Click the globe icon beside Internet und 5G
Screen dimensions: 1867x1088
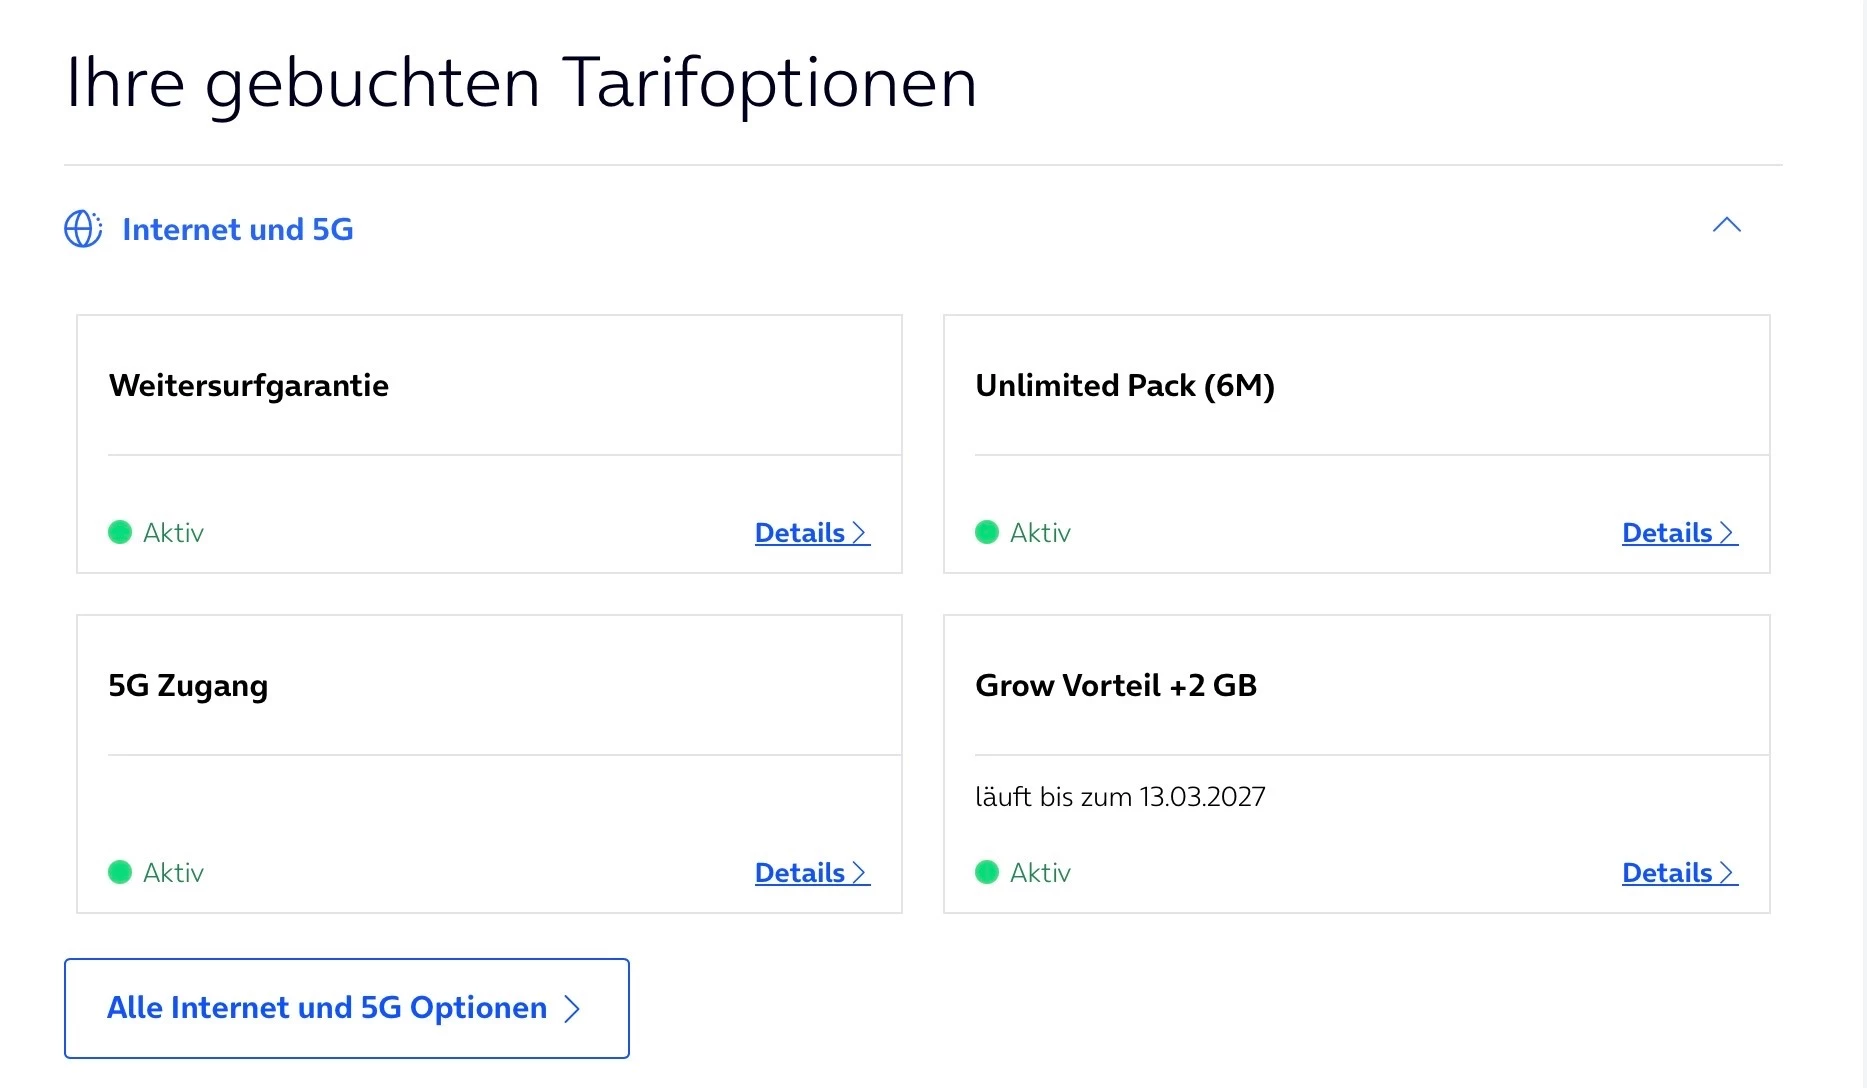83,229
